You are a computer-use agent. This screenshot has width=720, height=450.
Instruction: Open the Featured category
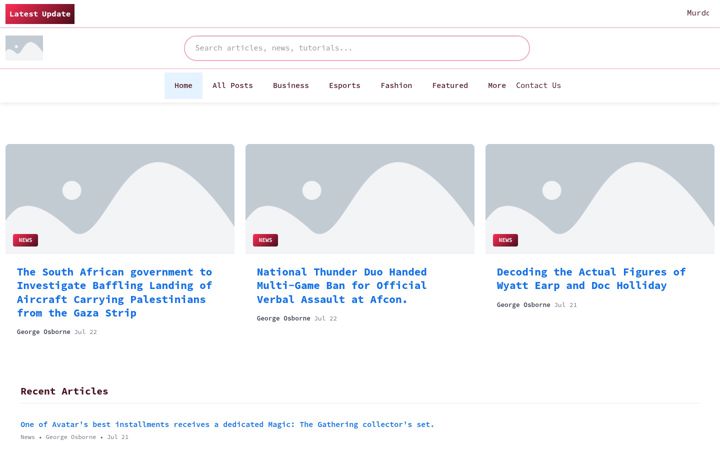pos(450,85)
